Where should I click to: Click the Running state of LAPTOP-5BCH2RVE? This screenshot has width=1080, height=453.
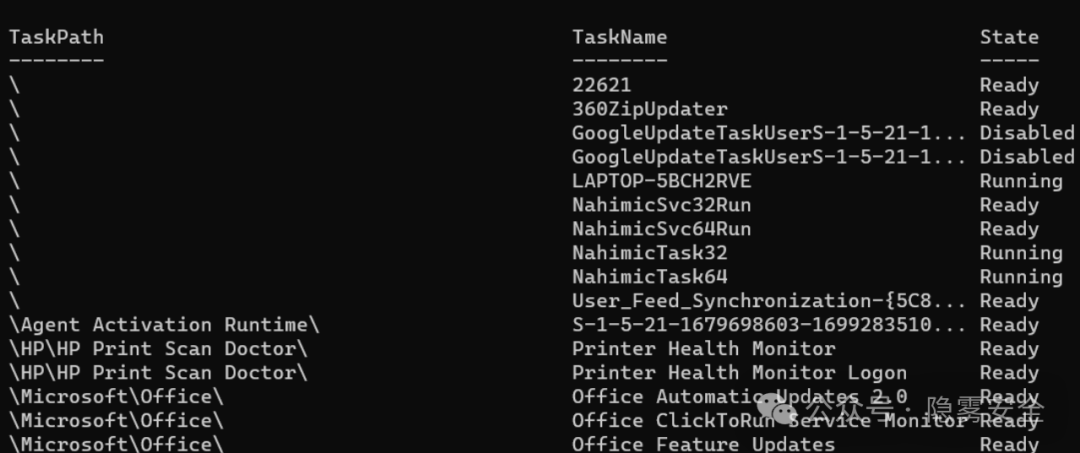point(1020,182)
